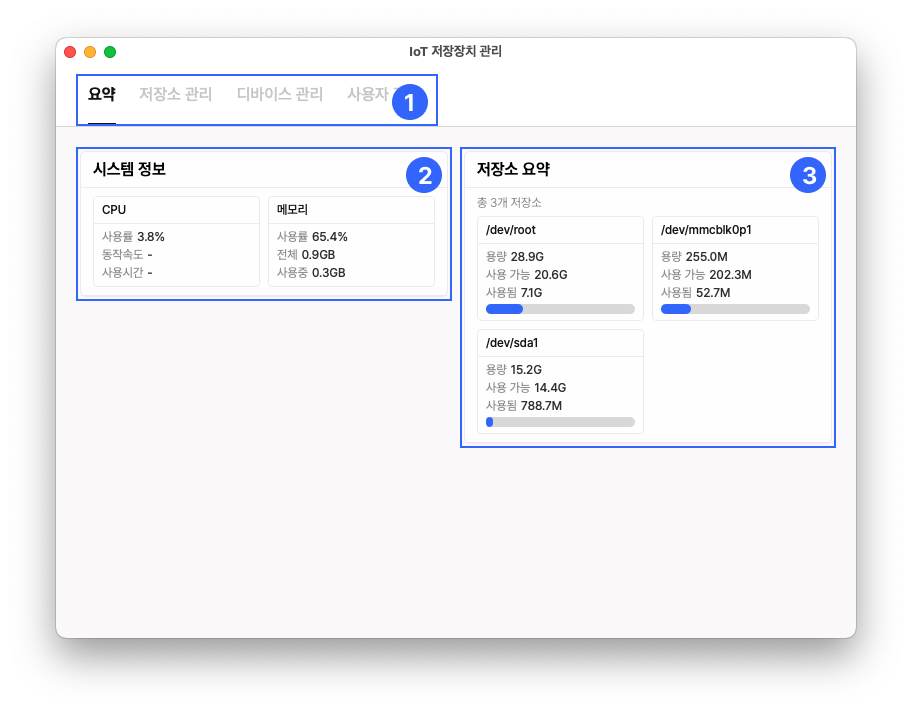Screen dimensions: 912x712
Task: Click 사용됨 788.7M value
Action: (x=542, y=405)
